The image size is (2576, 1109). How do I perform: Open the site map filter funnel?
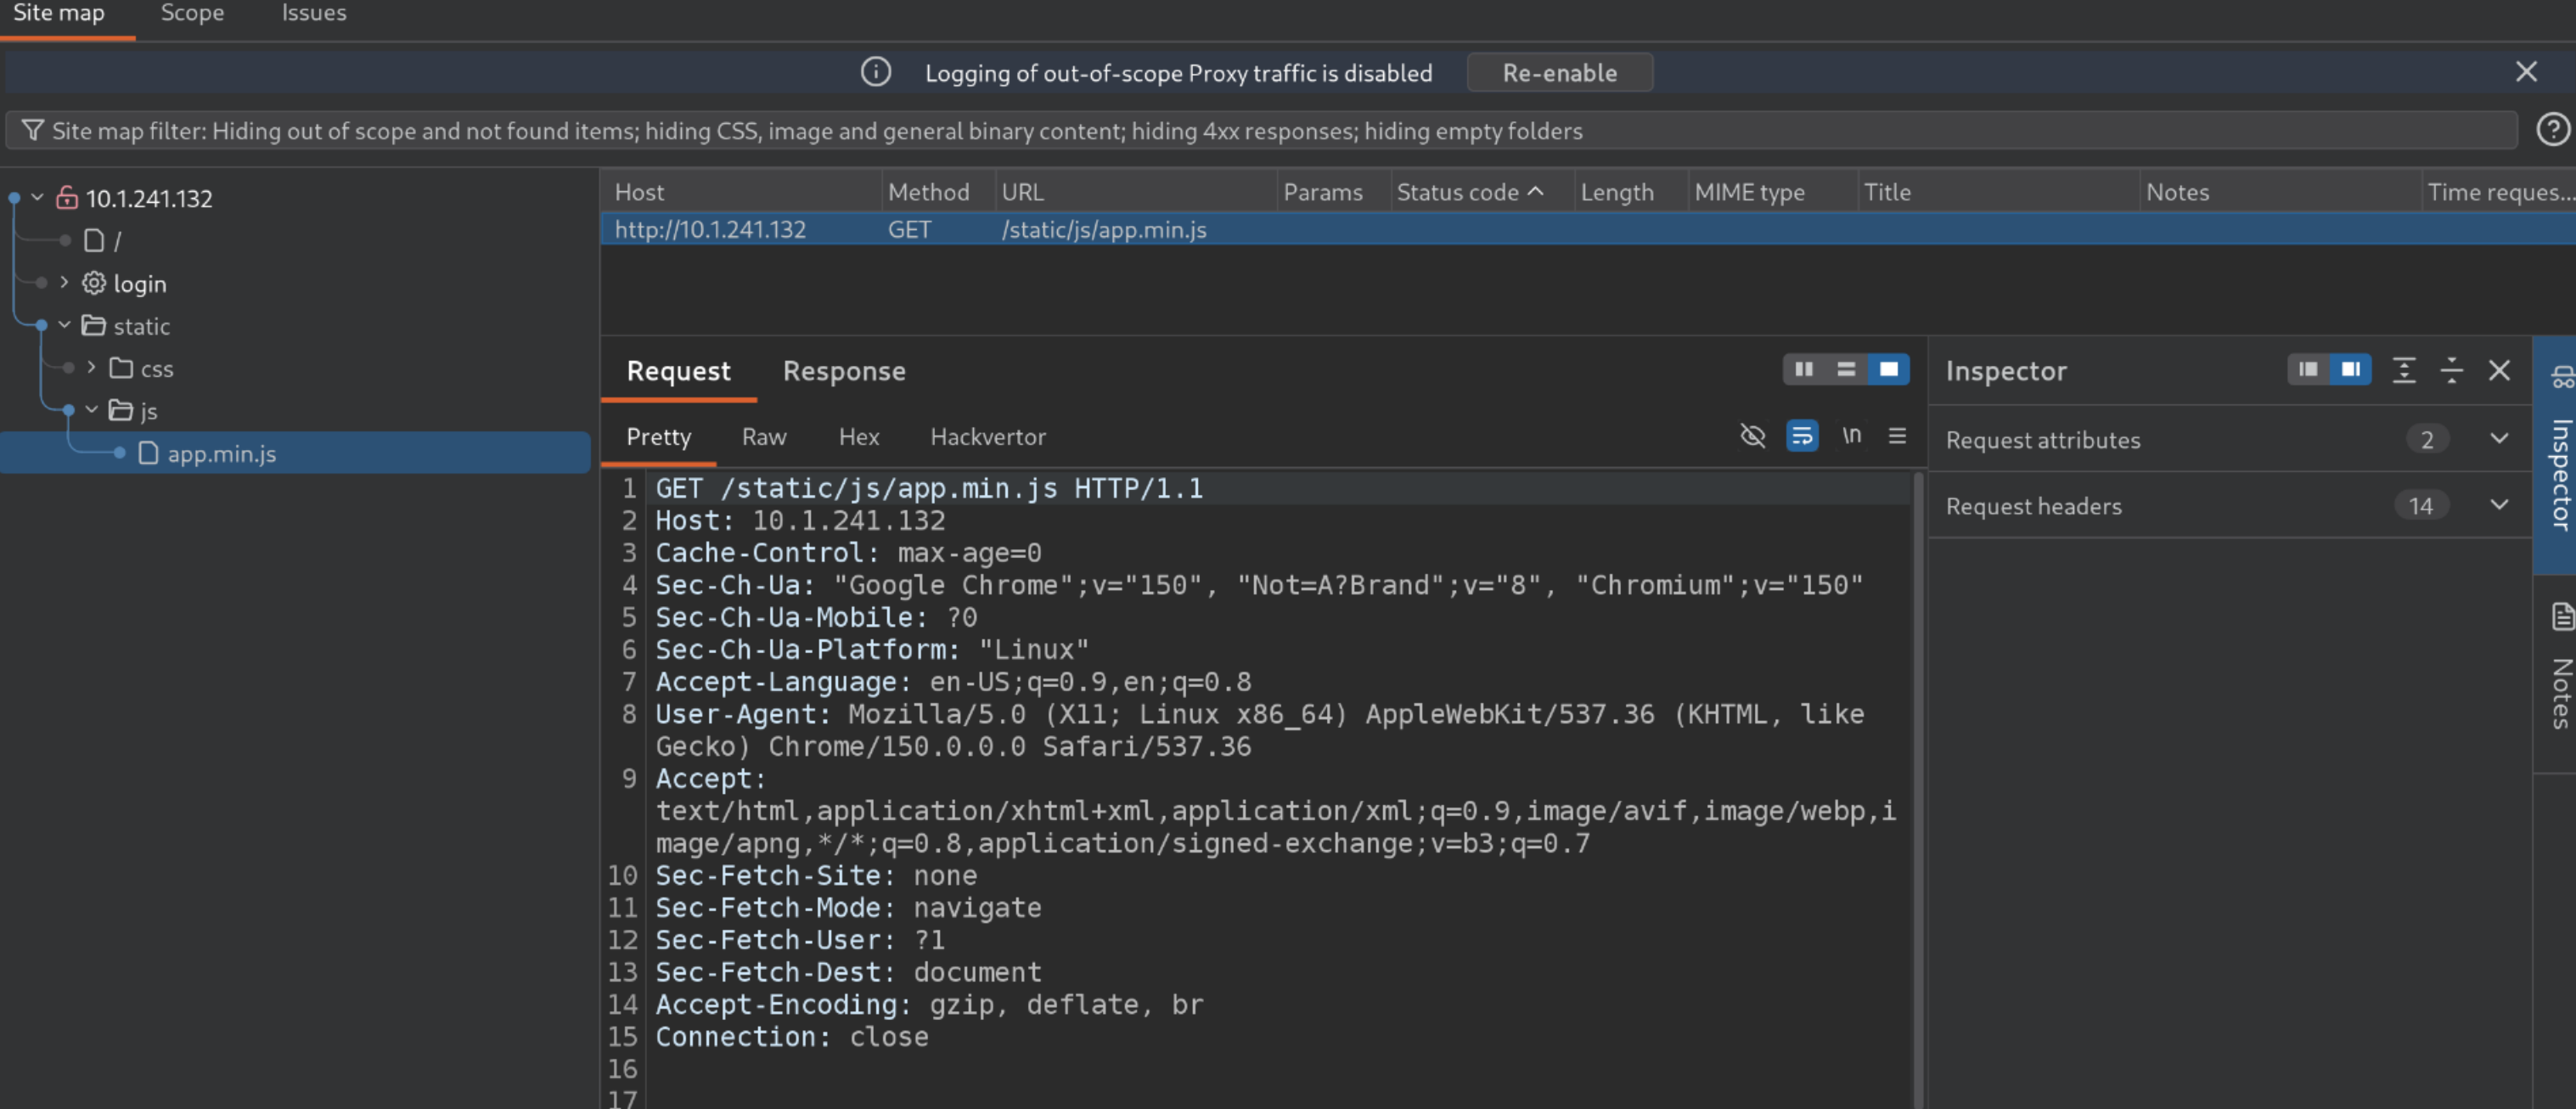click(x=32, y=131)
